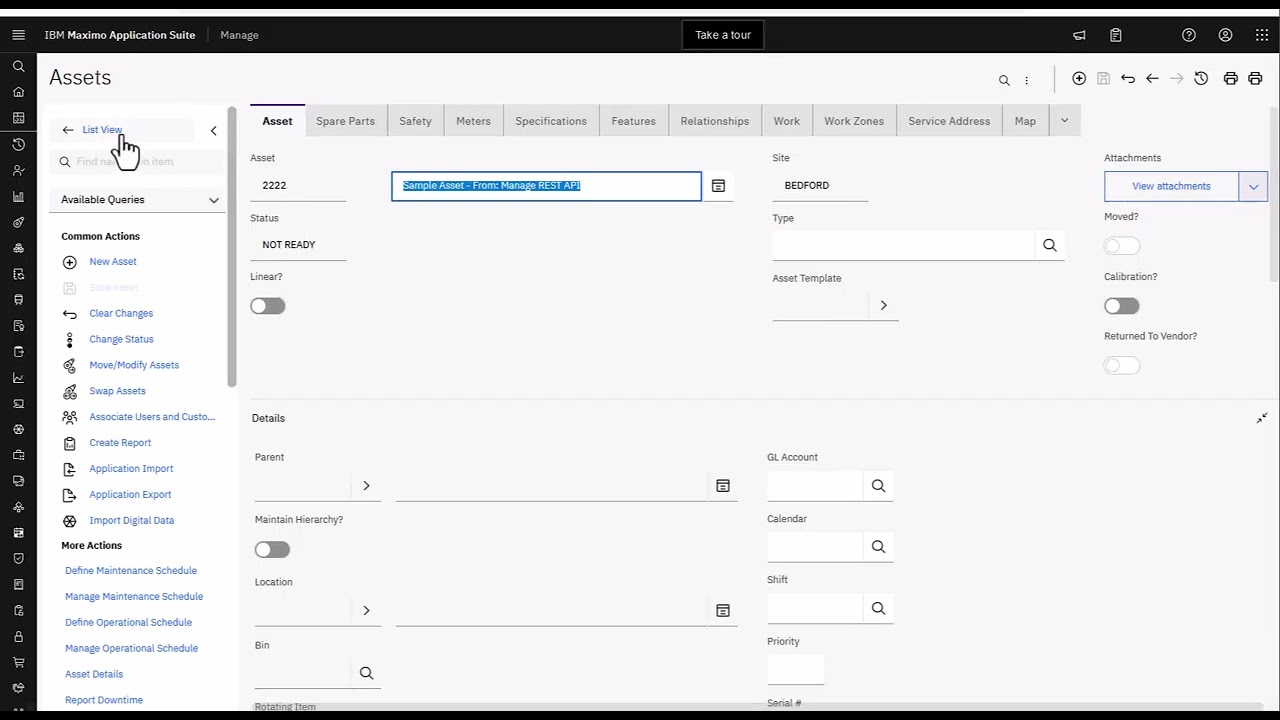This screenshot has width=1280, height=720.
Task: Toggle the Moved? switch
Action: click(1121, 246)
